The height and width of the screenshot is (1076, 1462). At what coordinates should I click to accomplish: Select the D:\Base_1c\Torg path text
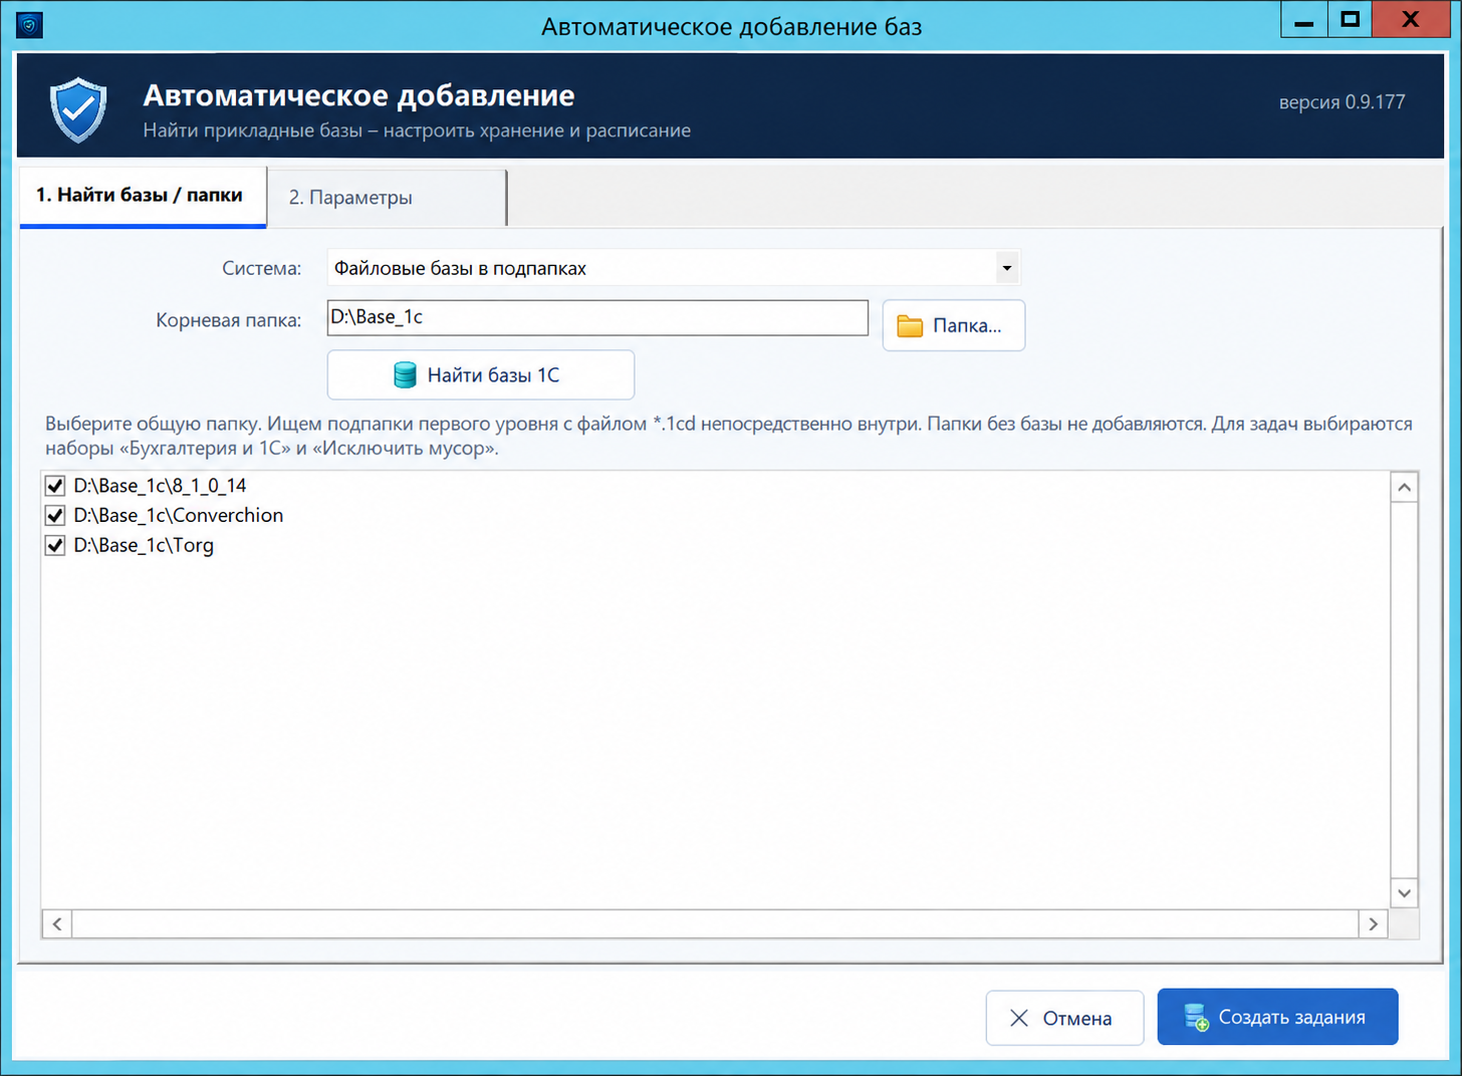pyautogui.click(x=144, y=546)
